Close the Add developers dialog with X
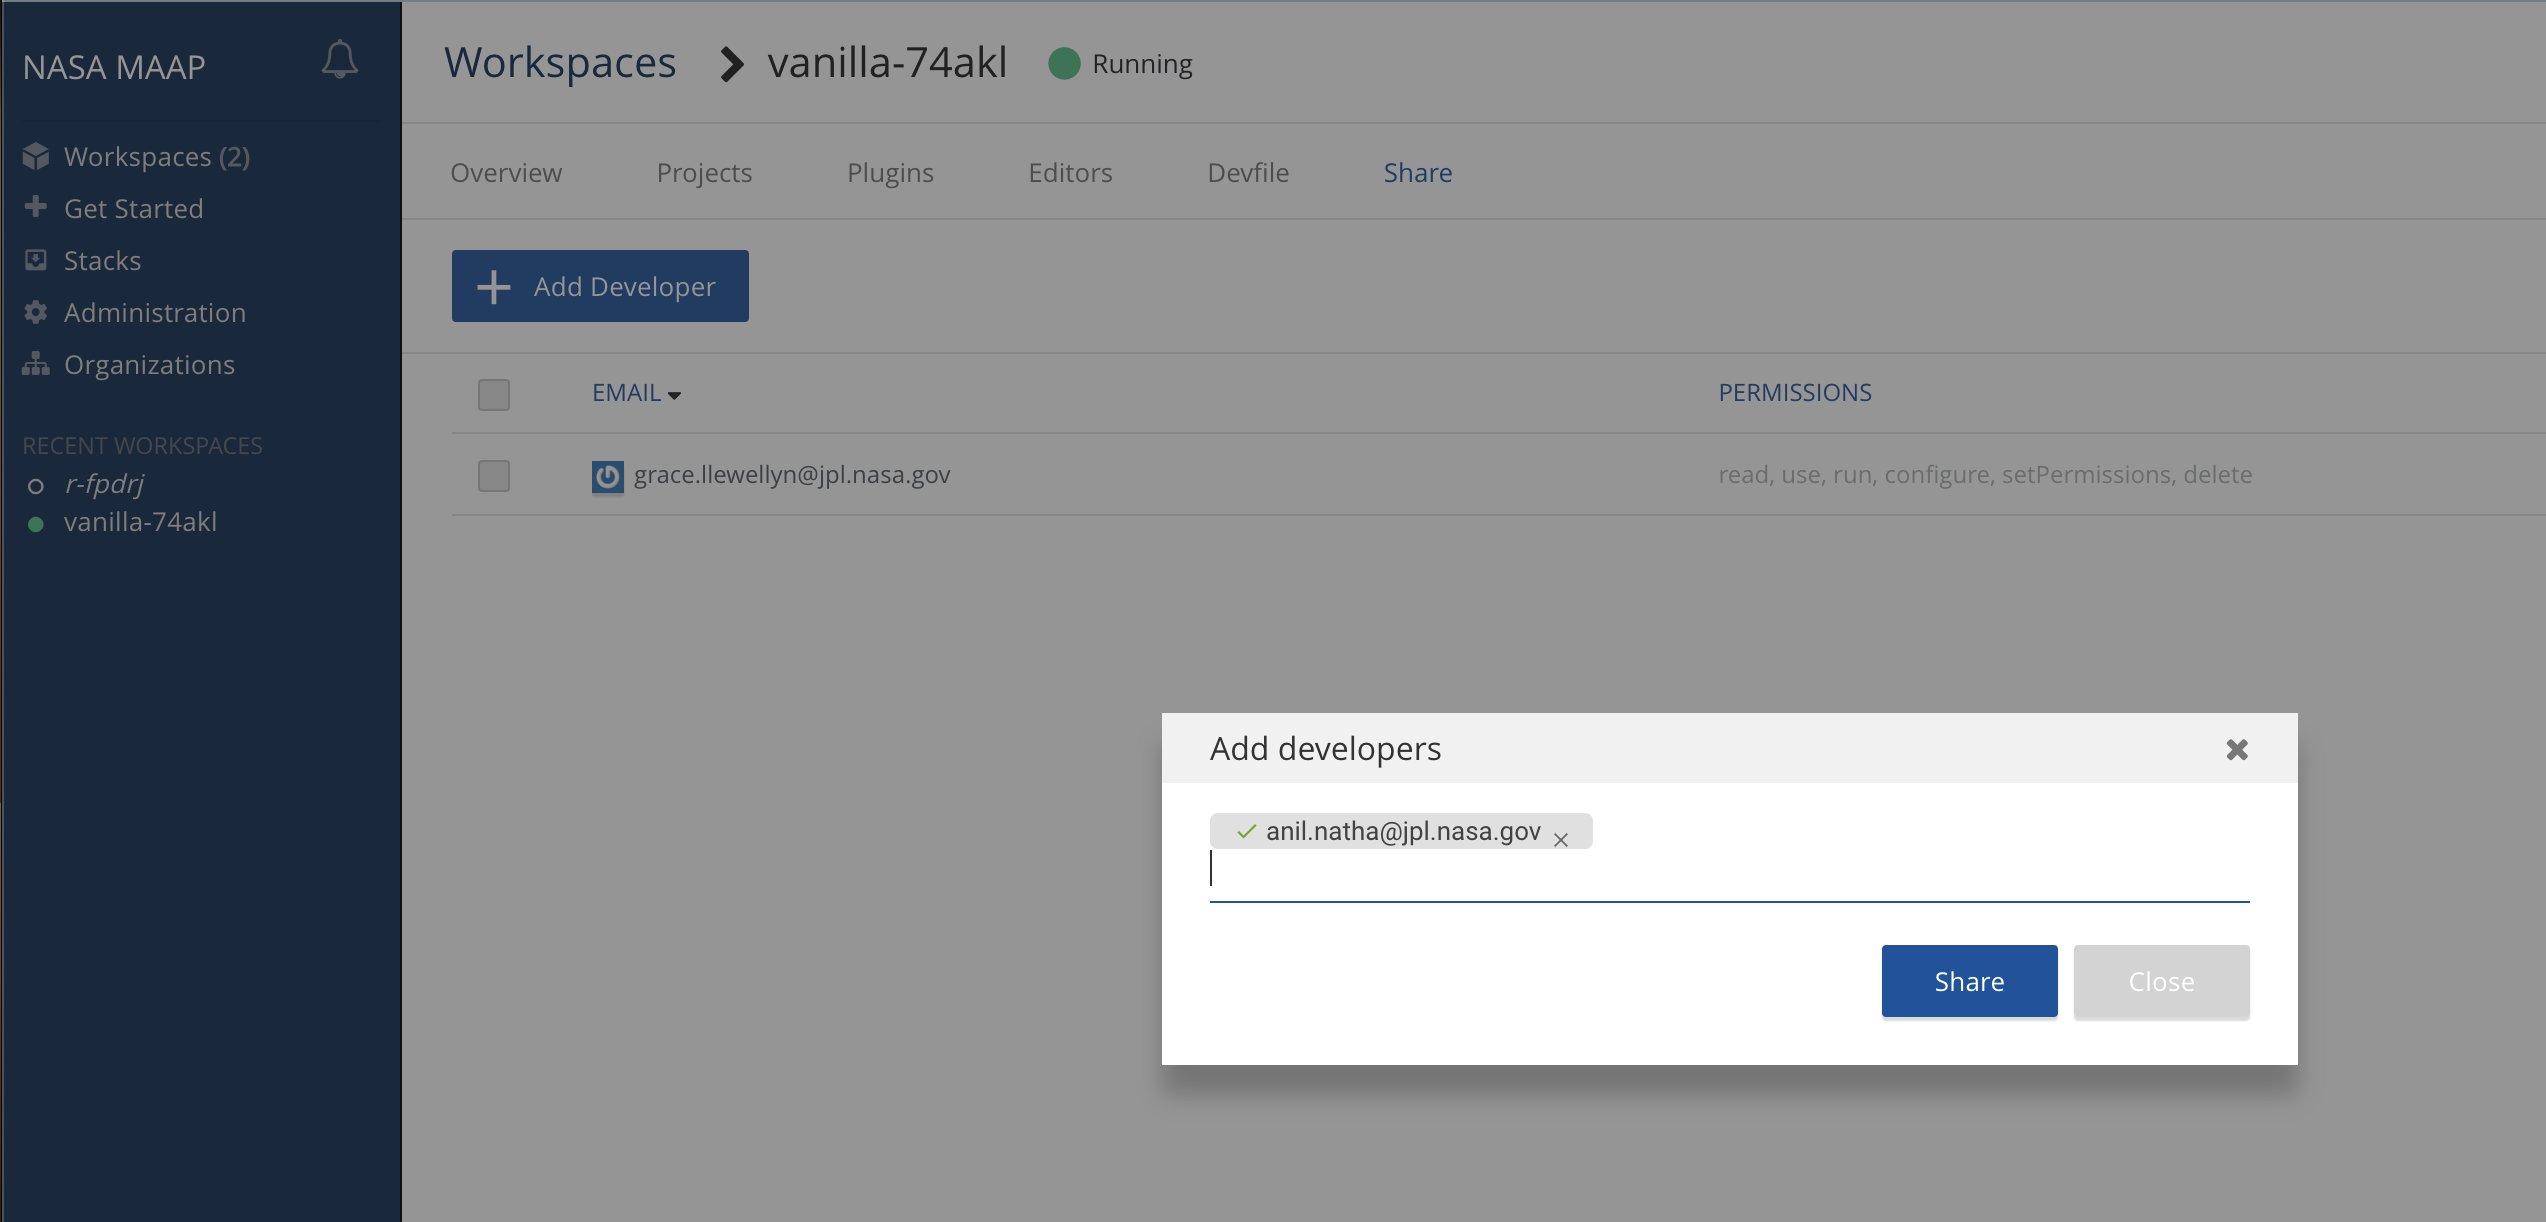Viewport: 2546px width, 1222px height. [x=2237, y=749]
